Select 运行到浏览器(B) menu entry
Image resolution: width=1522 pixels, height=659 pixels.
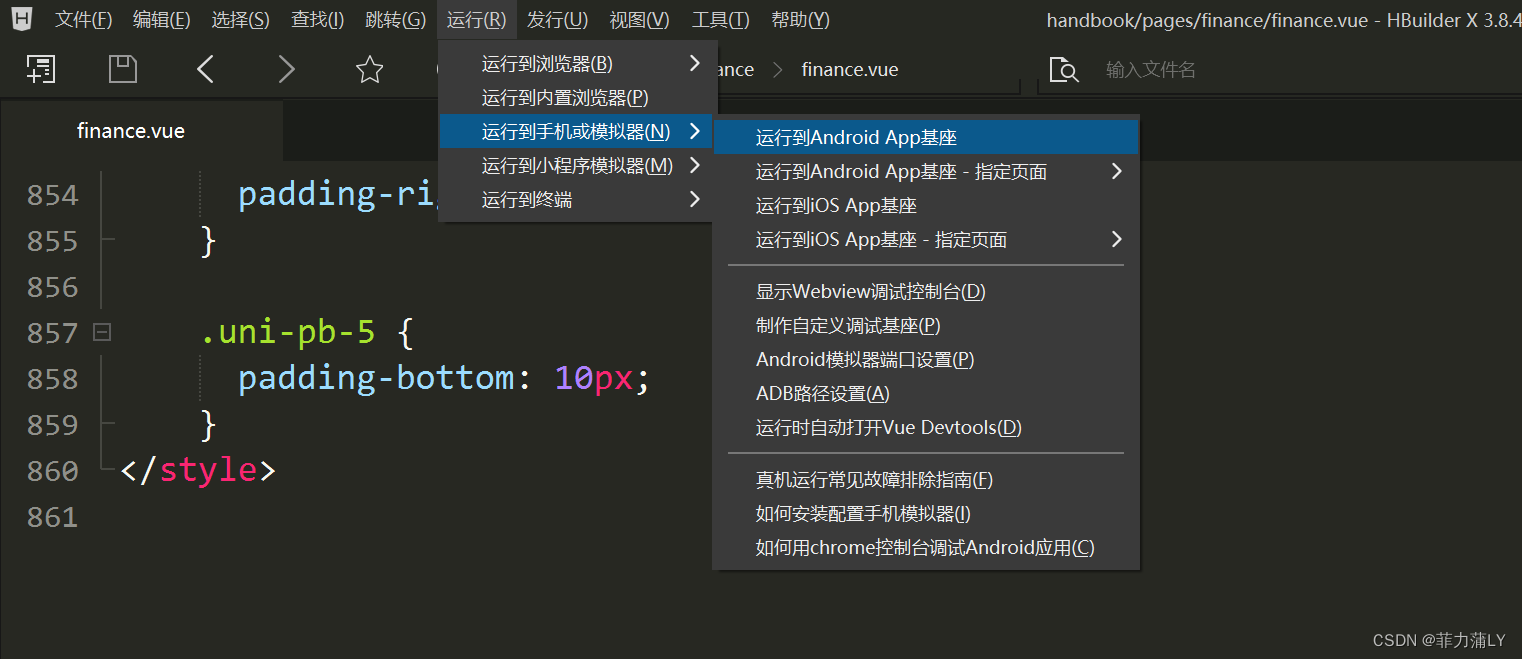[x=578, y=64]
